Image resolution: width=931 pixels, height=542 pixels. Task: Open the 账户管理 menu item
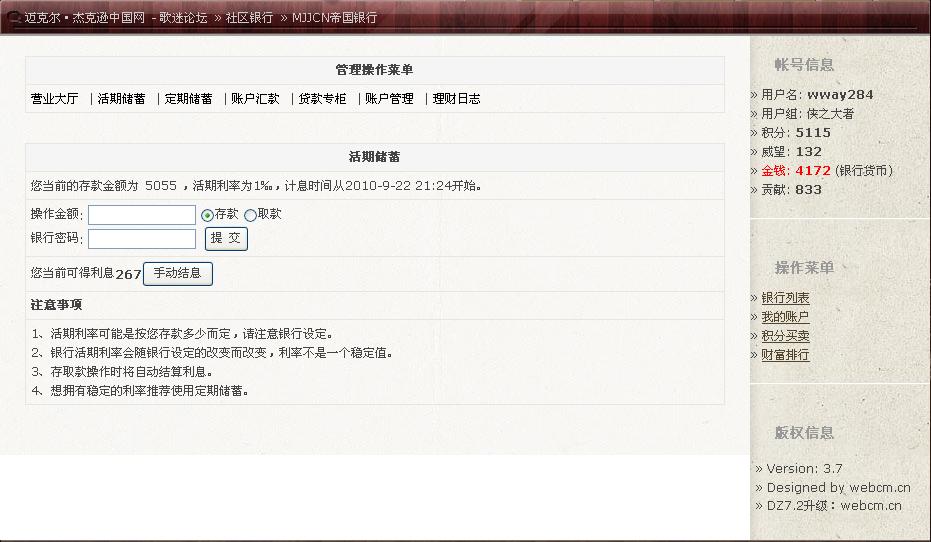click(x=390, y=99)
